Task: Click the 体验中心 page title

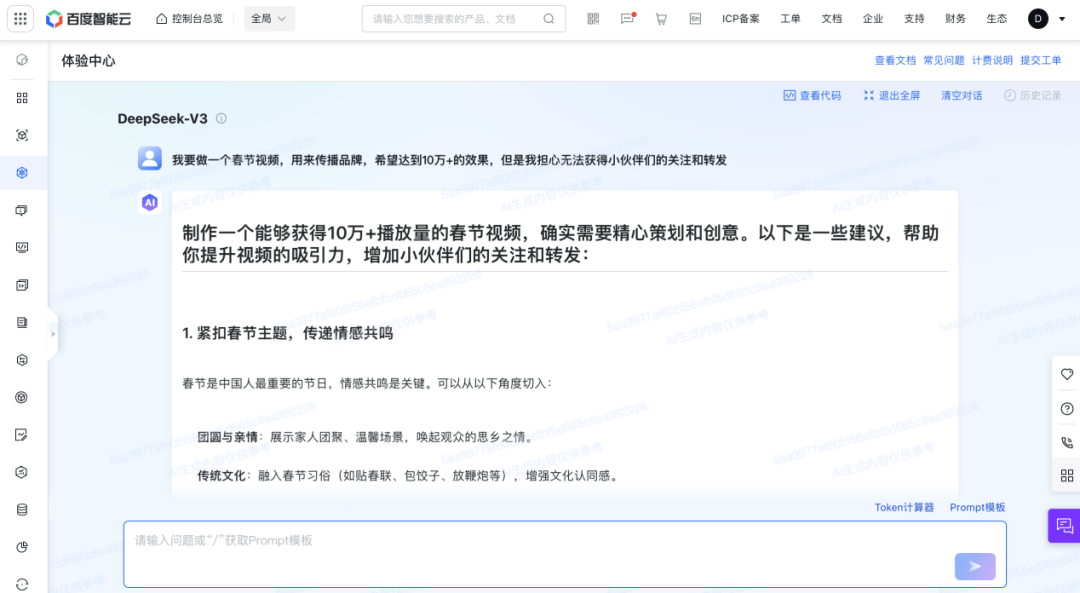Action: pyautogui.click(x=88, y=61)
